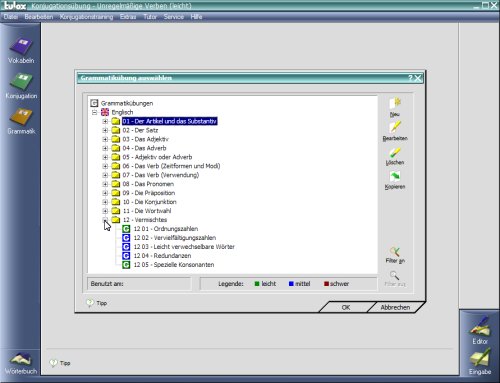Open the Vokabeln trainer in the sidebar
Image resolution: width=500 pixels, height=383 pixels.
pyautogui.click(x=21, y=50)
